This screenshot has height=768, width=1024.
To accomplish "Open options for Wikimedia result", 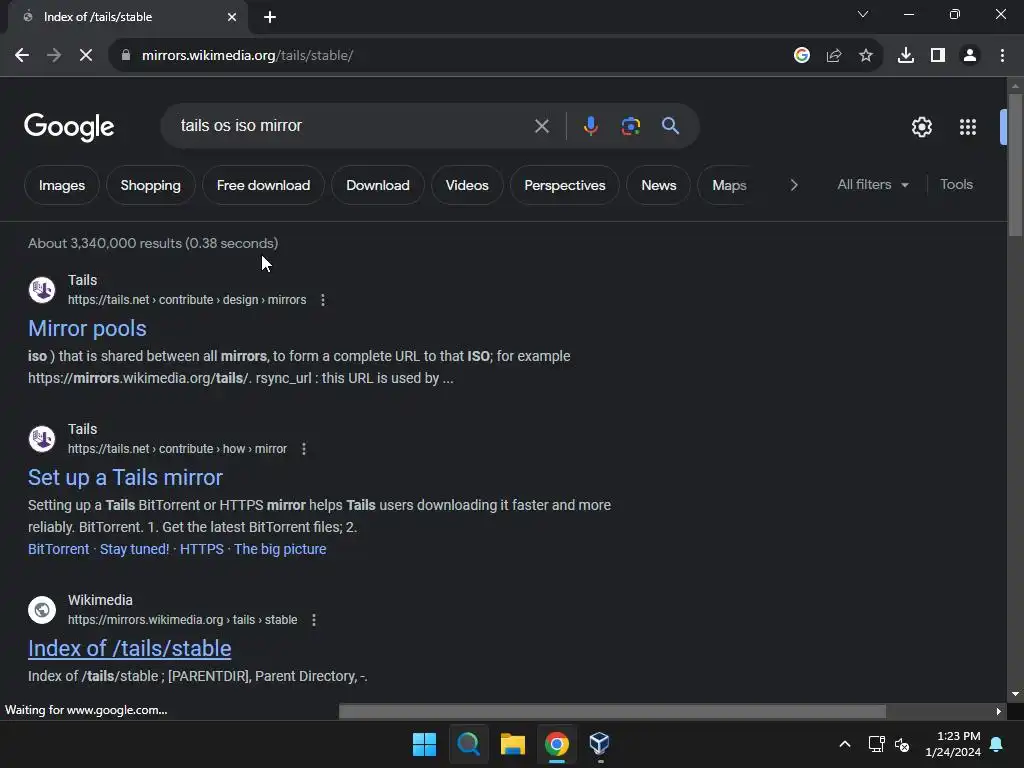I will (314, 620).
